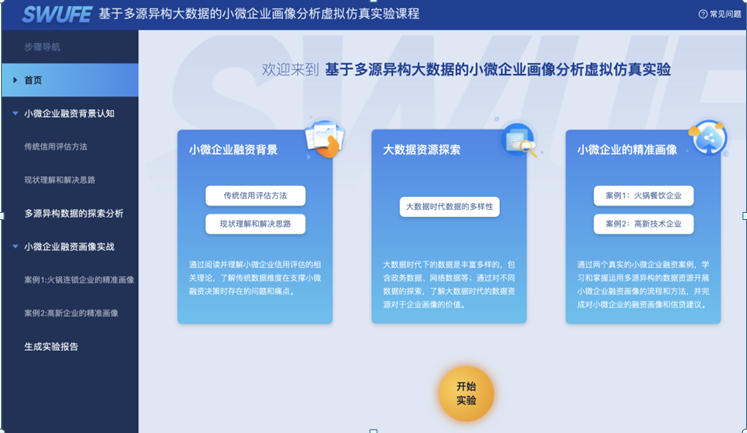This screenshot has width=747, height=433.
Task: Click the 常见问题 question mark icon
Action: click(x=702, y=14)
